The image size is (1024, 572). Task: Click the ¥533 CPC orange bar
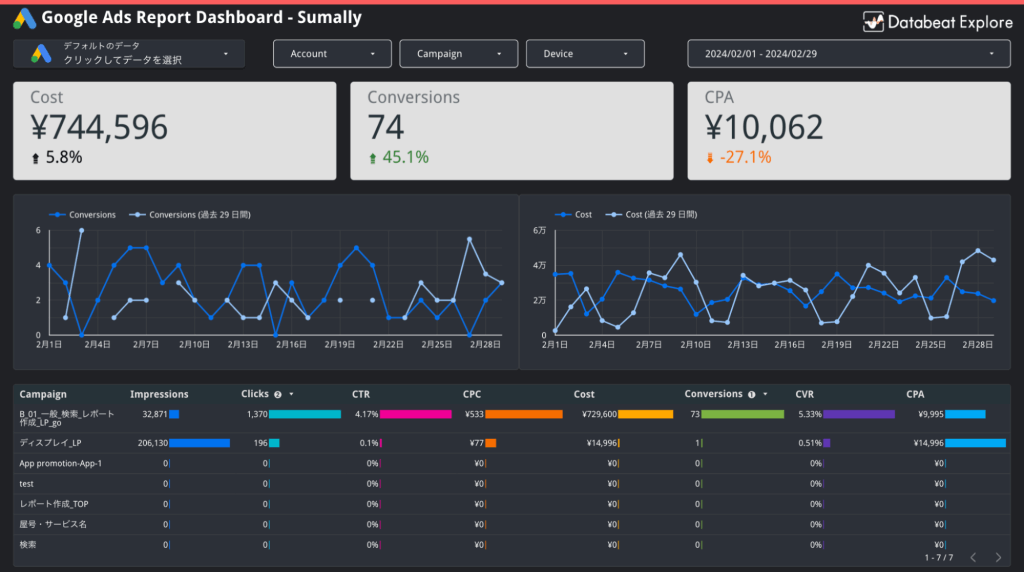click(x=524, y=414)
